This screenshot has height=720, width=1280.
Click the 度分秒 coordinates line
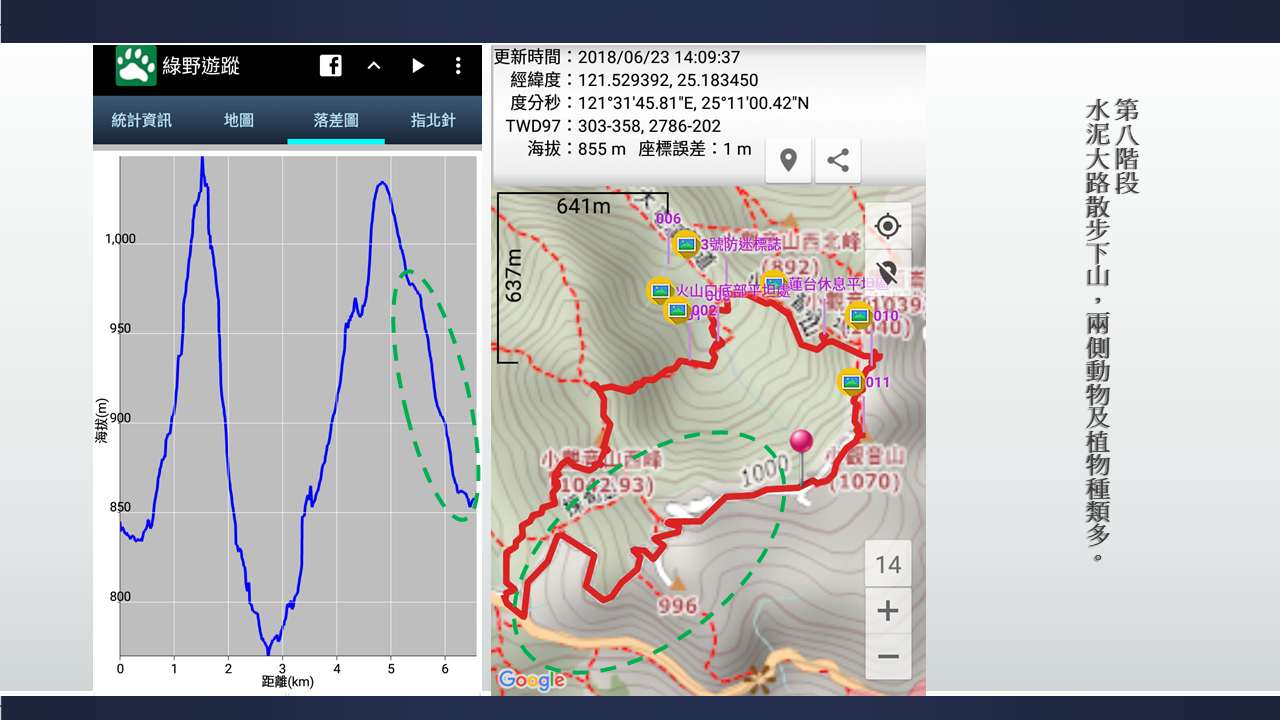tap(660, 103)
